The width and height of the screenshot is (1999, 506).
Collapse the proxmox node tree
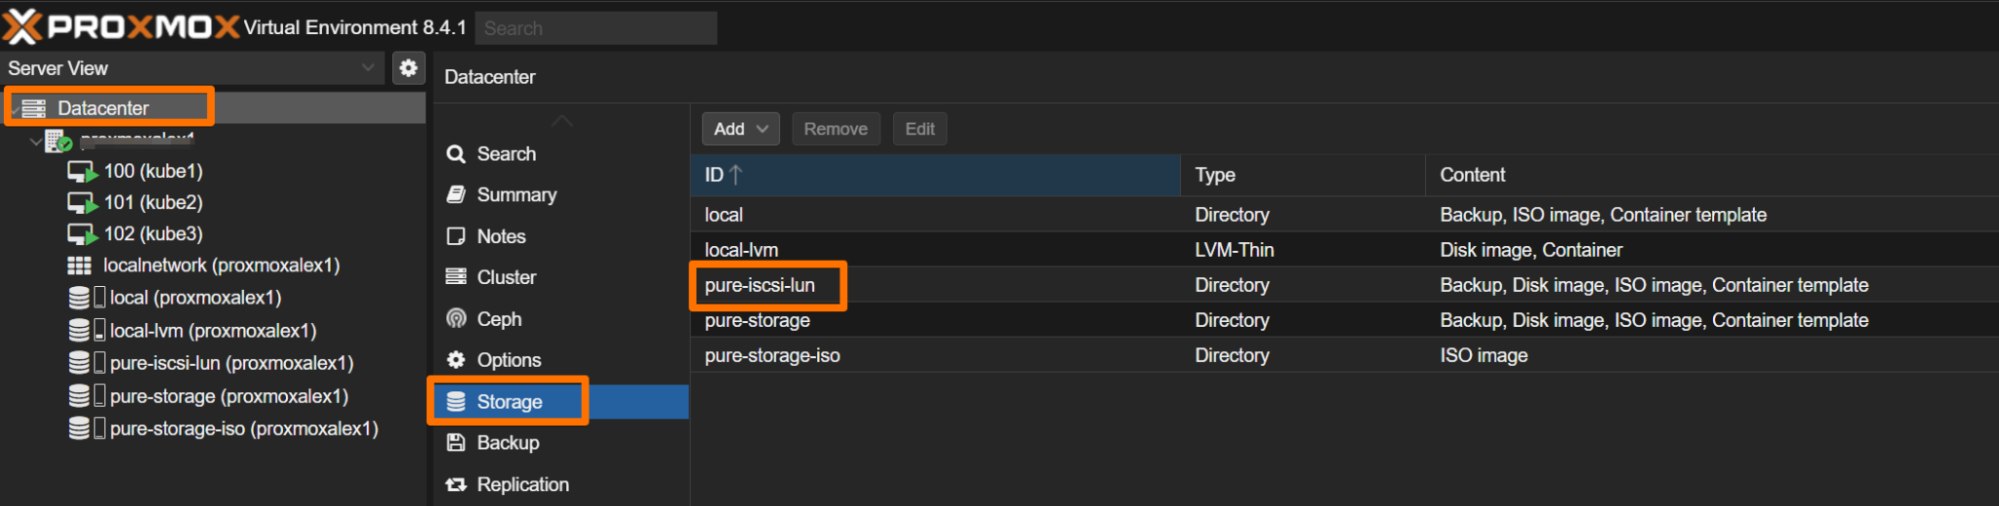click(36, 142)
